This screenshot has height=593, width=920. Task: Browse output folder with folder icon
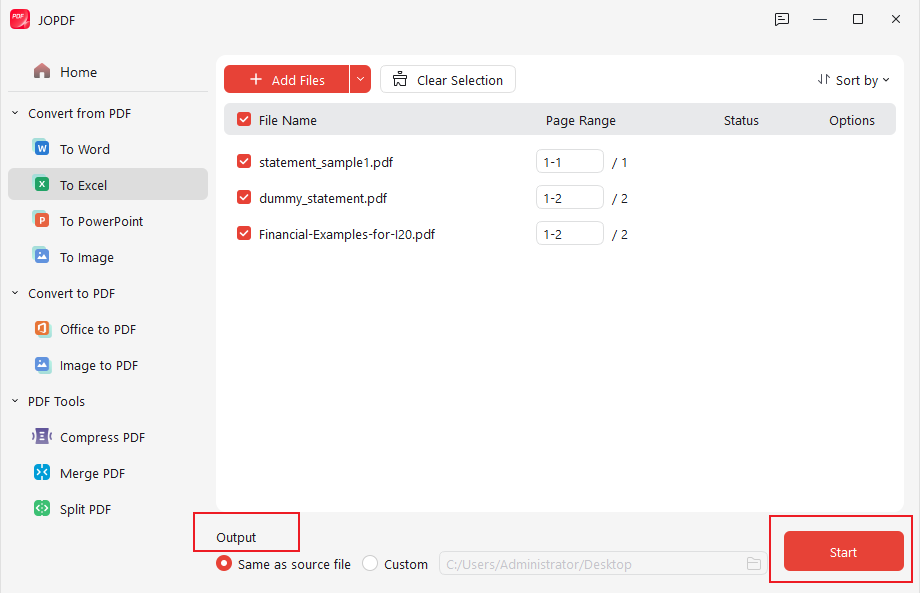[753, 563]
